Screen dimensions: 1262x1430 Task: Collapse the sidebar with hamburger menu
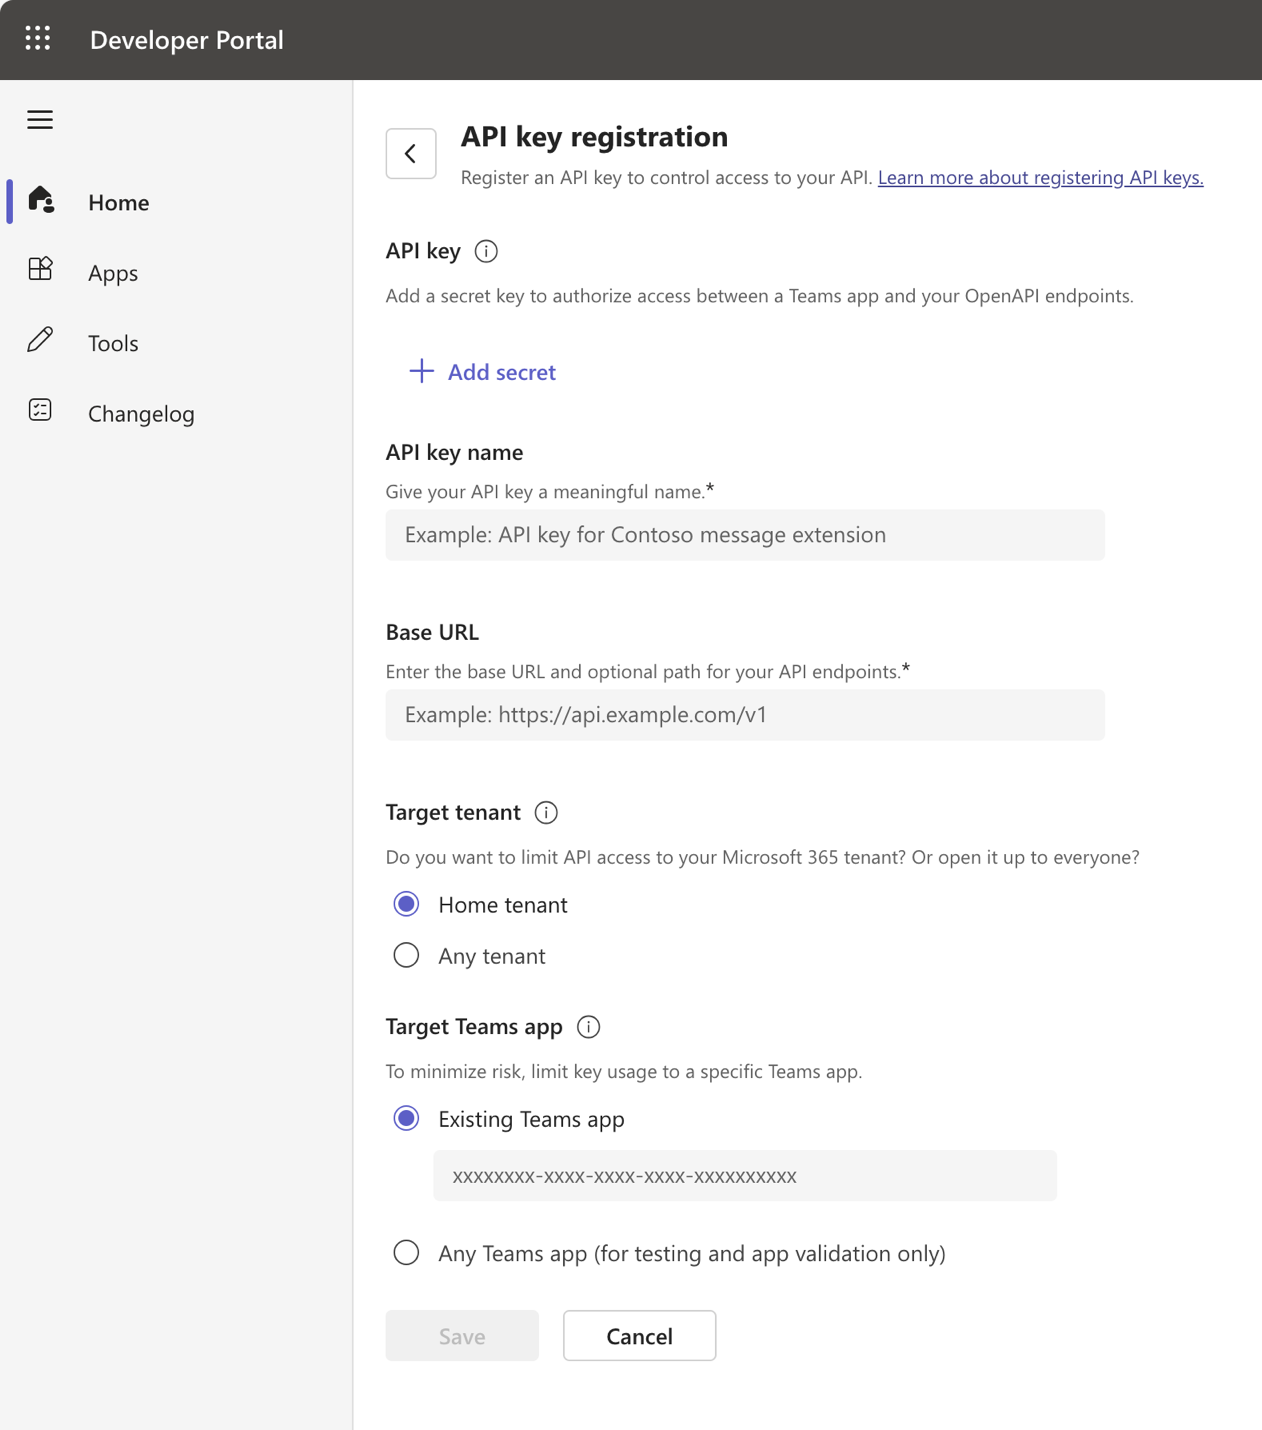pos(40,120)
